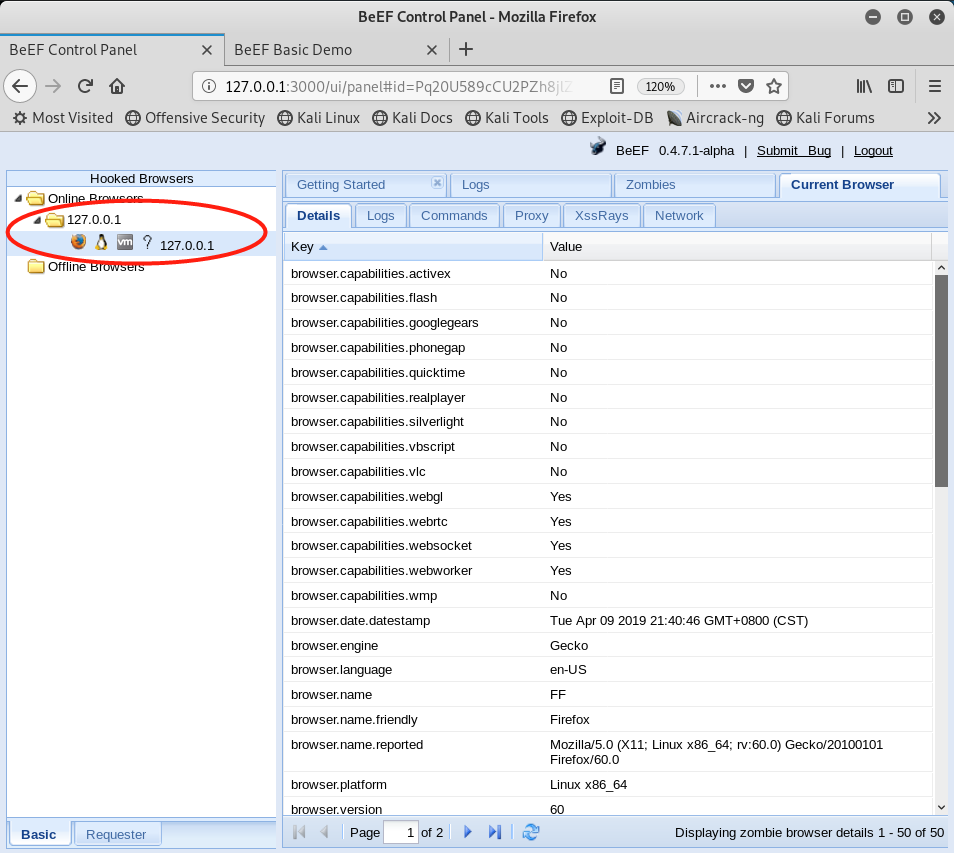Click the Value column header

pyautogui.click(x=737, y=247)
